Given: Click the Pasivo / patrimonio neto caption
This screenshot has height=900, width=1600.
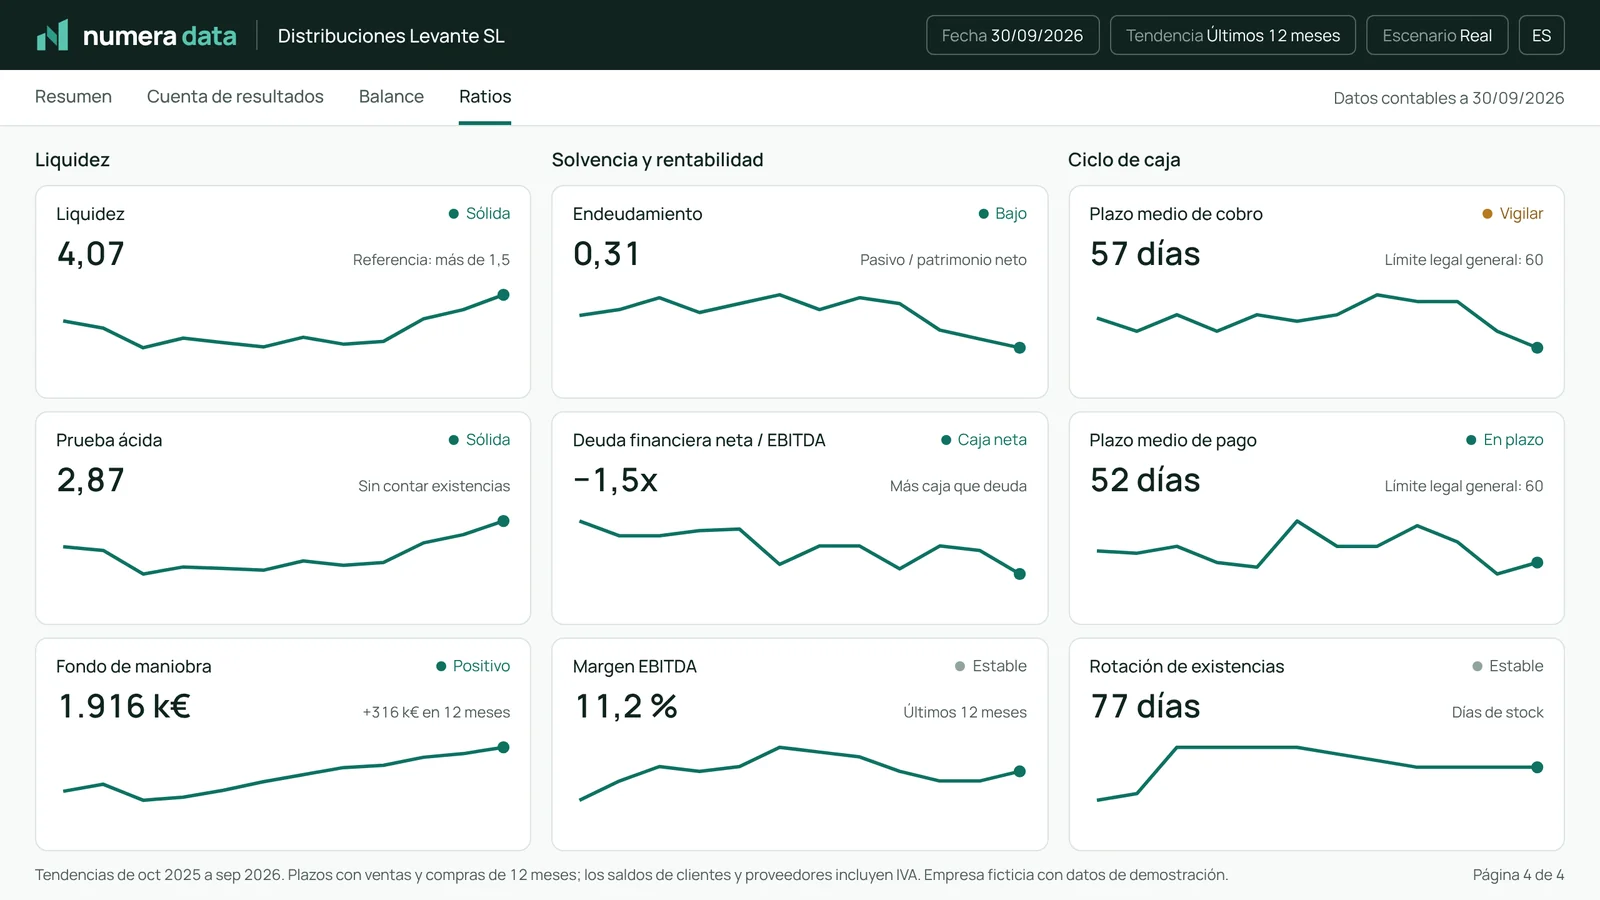Looking at the screenshot, I should point(943,260).
